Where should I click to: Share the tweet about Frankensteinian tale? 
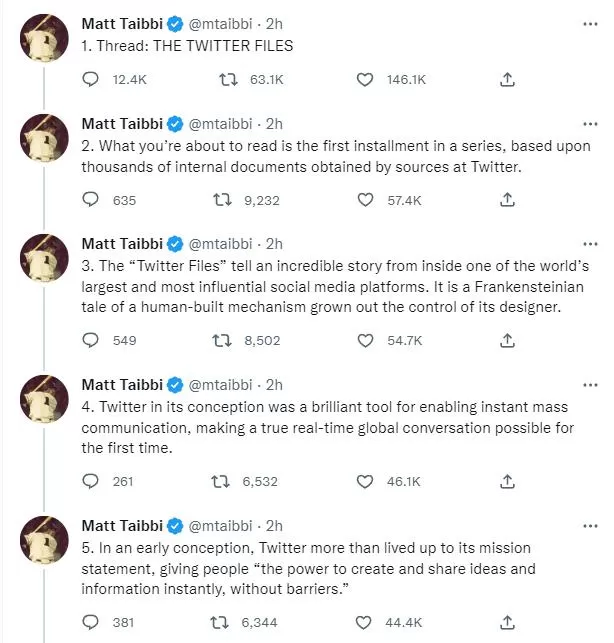507,340
